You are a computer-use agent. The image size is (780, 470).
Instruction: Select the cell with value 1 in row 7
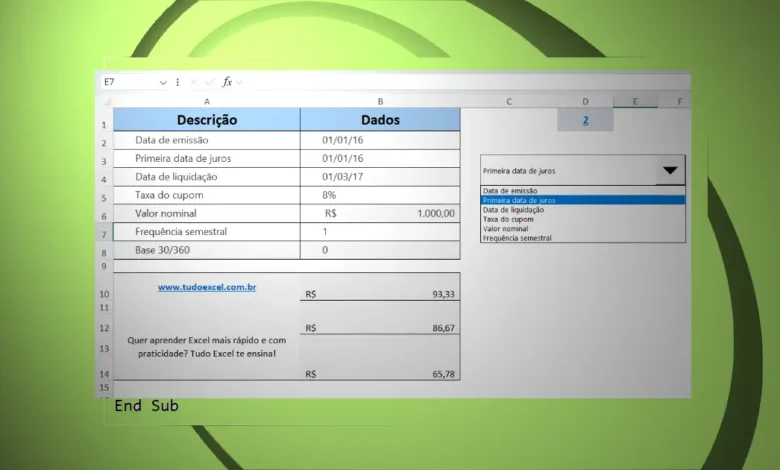point(380,232)
